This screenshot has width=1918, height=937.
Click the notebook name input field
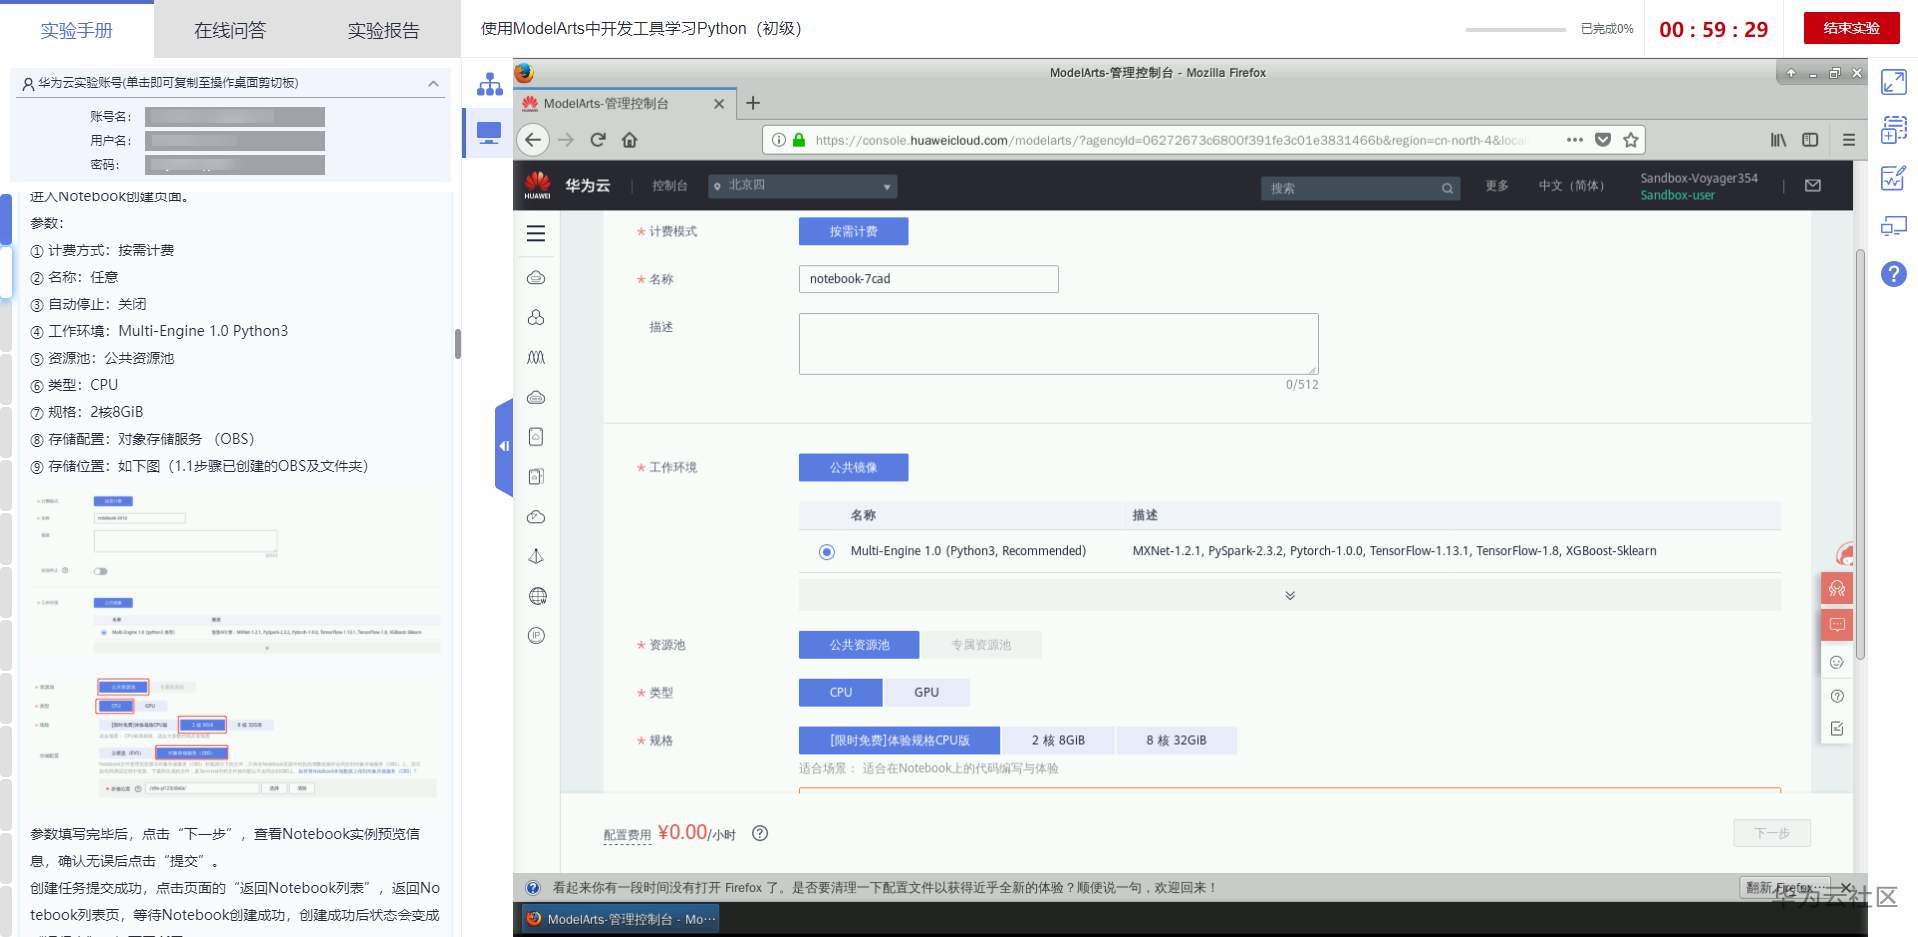pos(928,279)
